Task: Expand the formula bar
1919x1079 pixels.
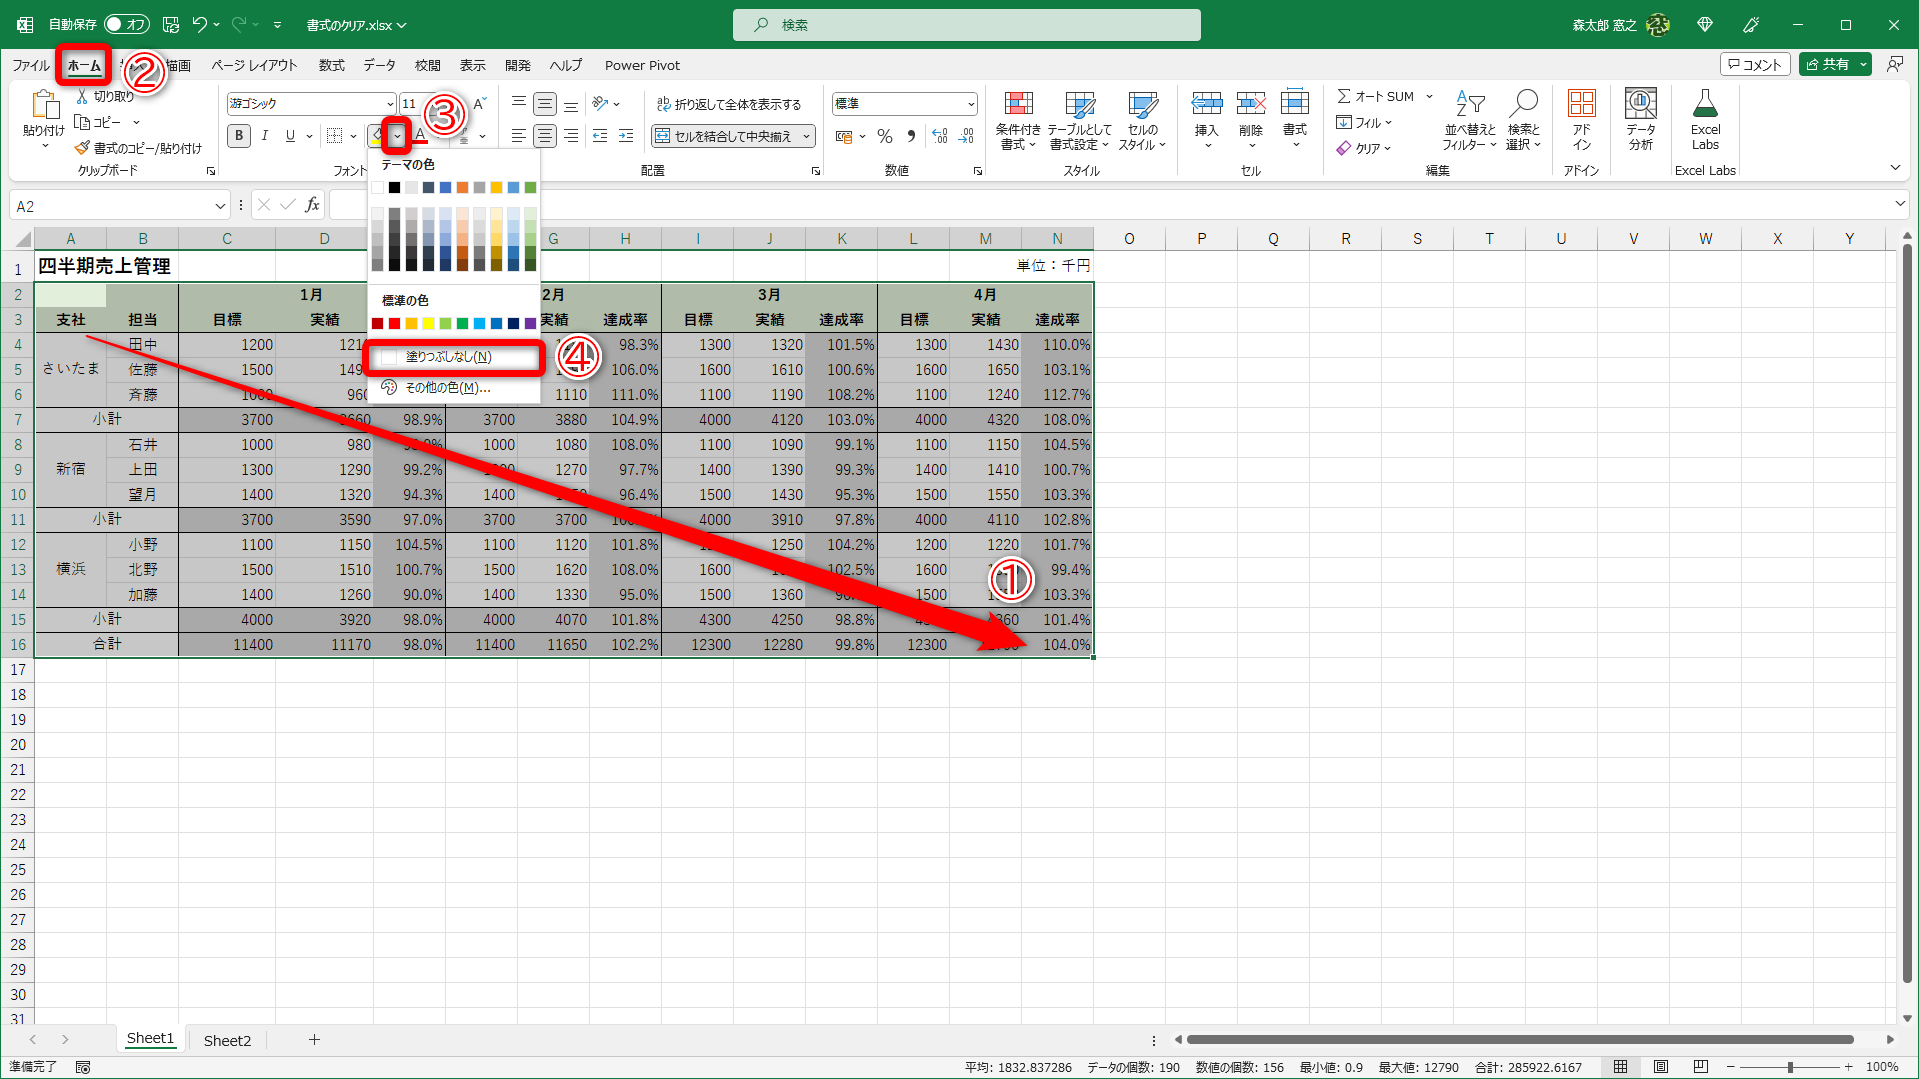Action: [x=1900, y=205]
